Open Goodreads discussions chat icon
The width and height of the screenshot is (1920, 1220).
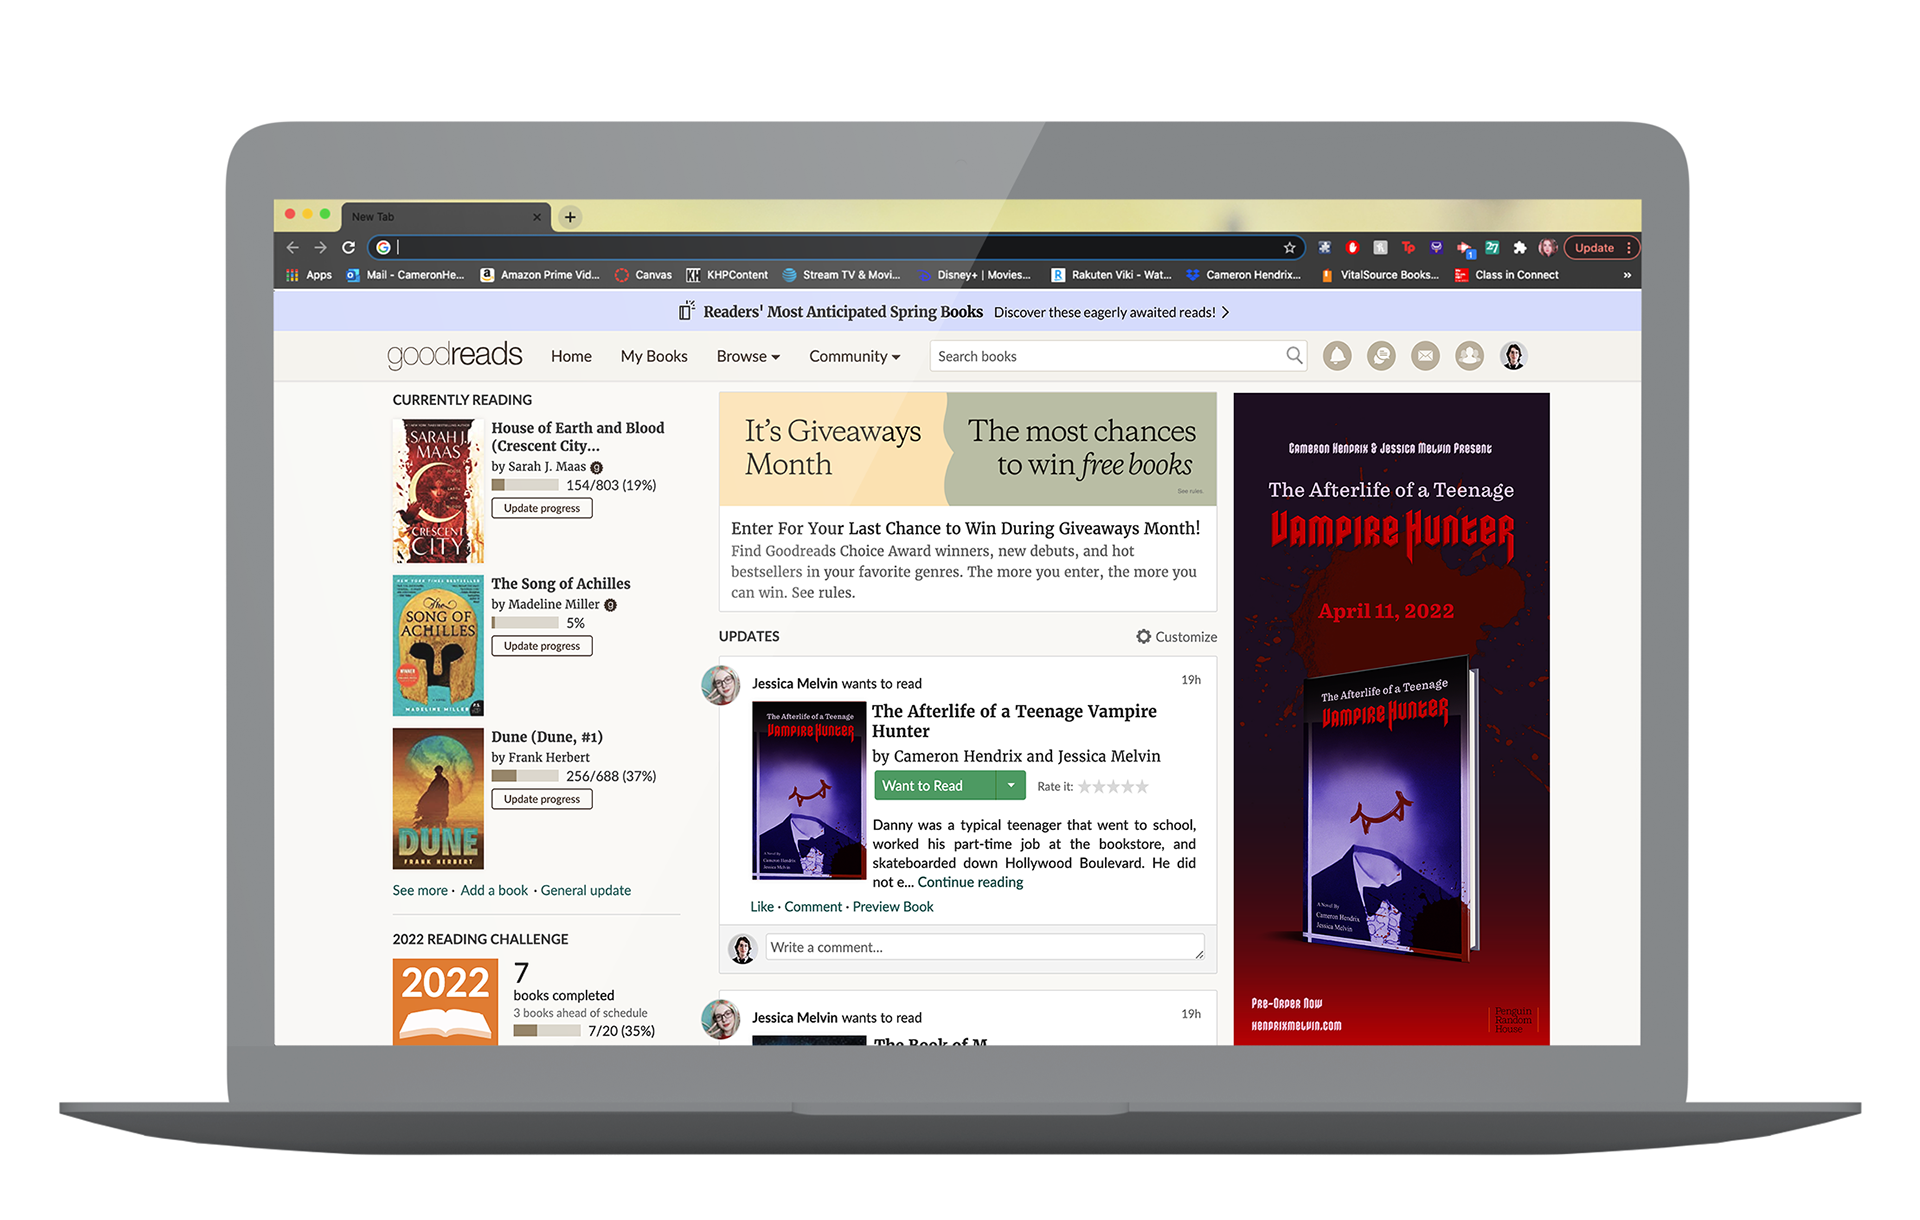1381,356
